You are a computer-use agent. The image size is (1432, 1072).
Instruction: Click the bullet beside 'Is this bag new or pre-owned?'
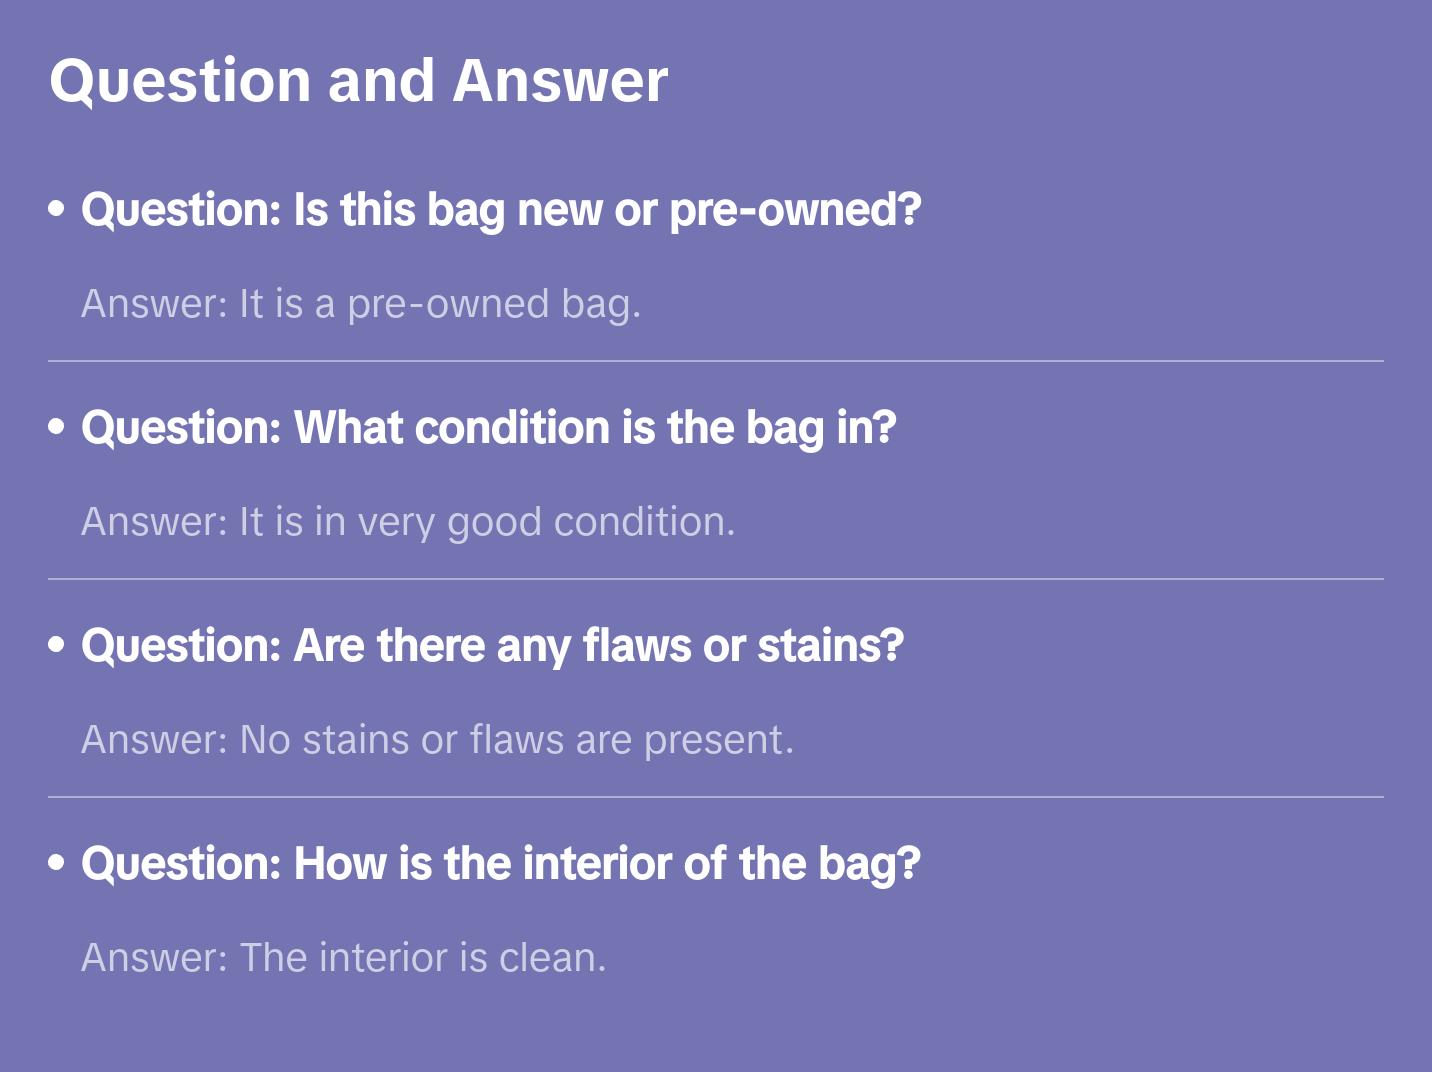(x=57, y=209)
